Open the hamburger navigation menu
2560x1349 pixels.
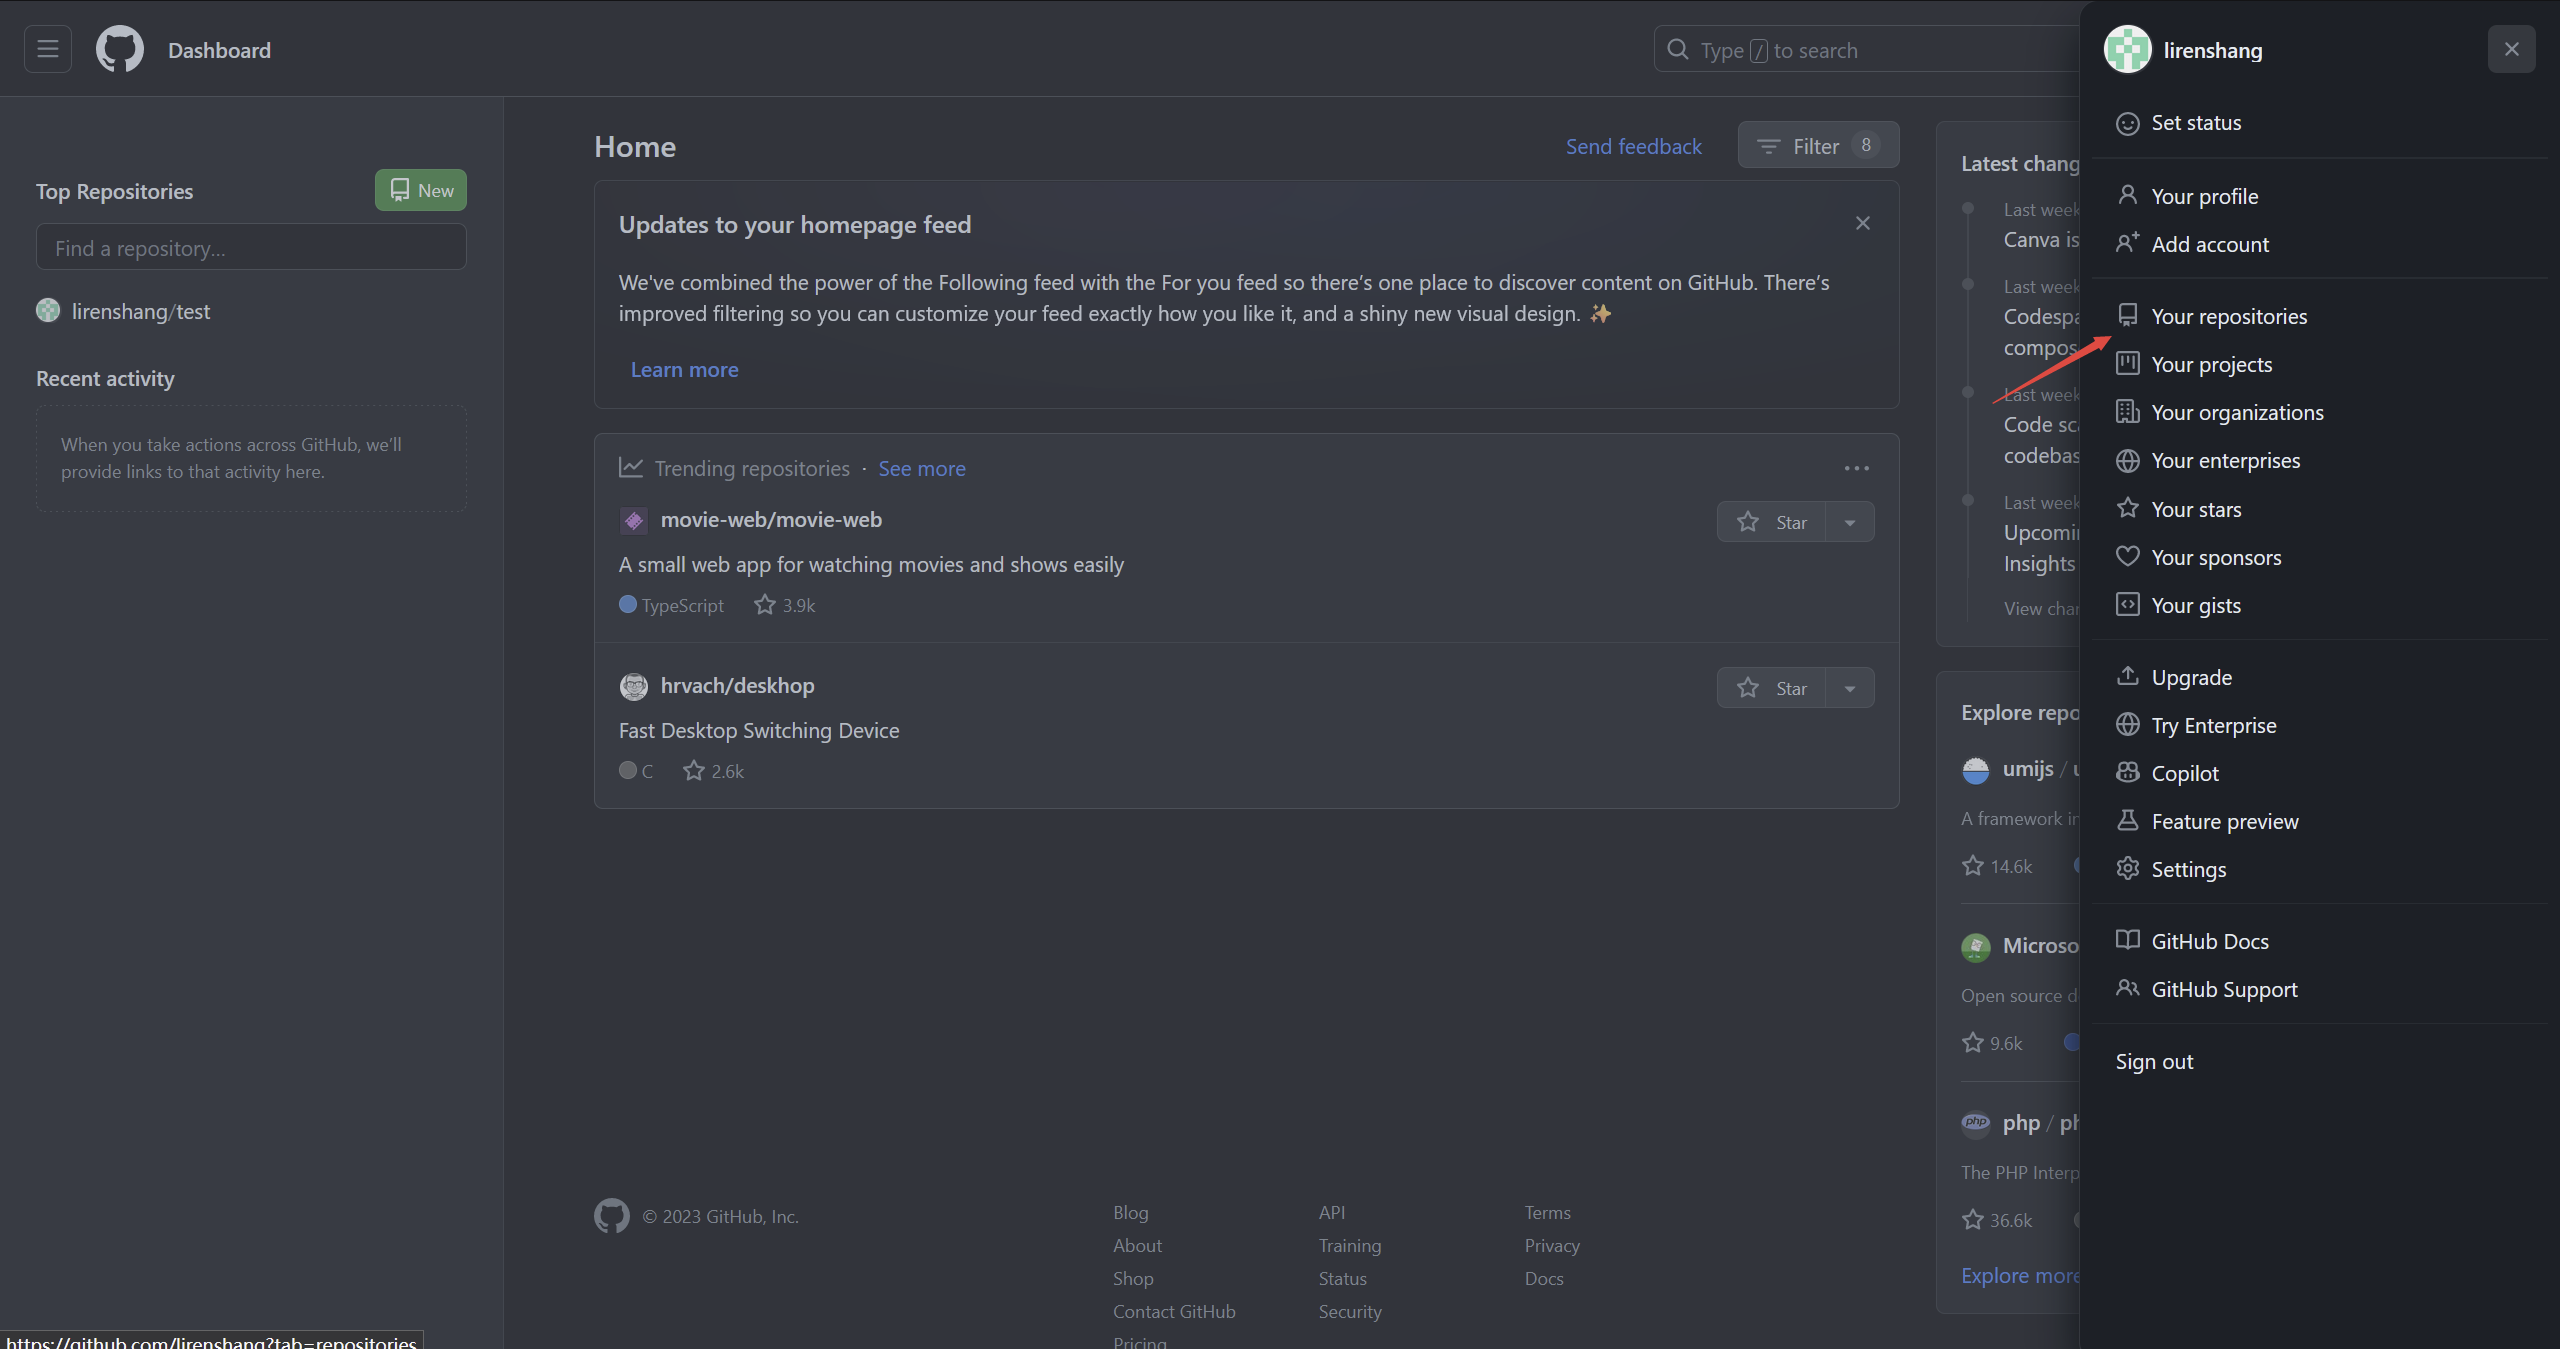point(47,49)
